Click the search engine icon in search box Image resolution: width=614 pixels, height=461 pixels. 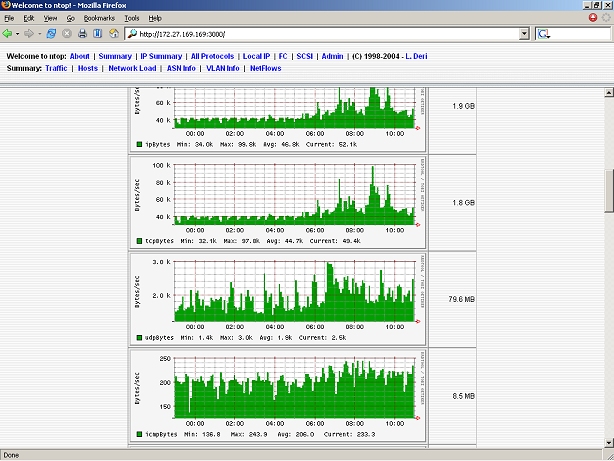[x=544, y=34]
